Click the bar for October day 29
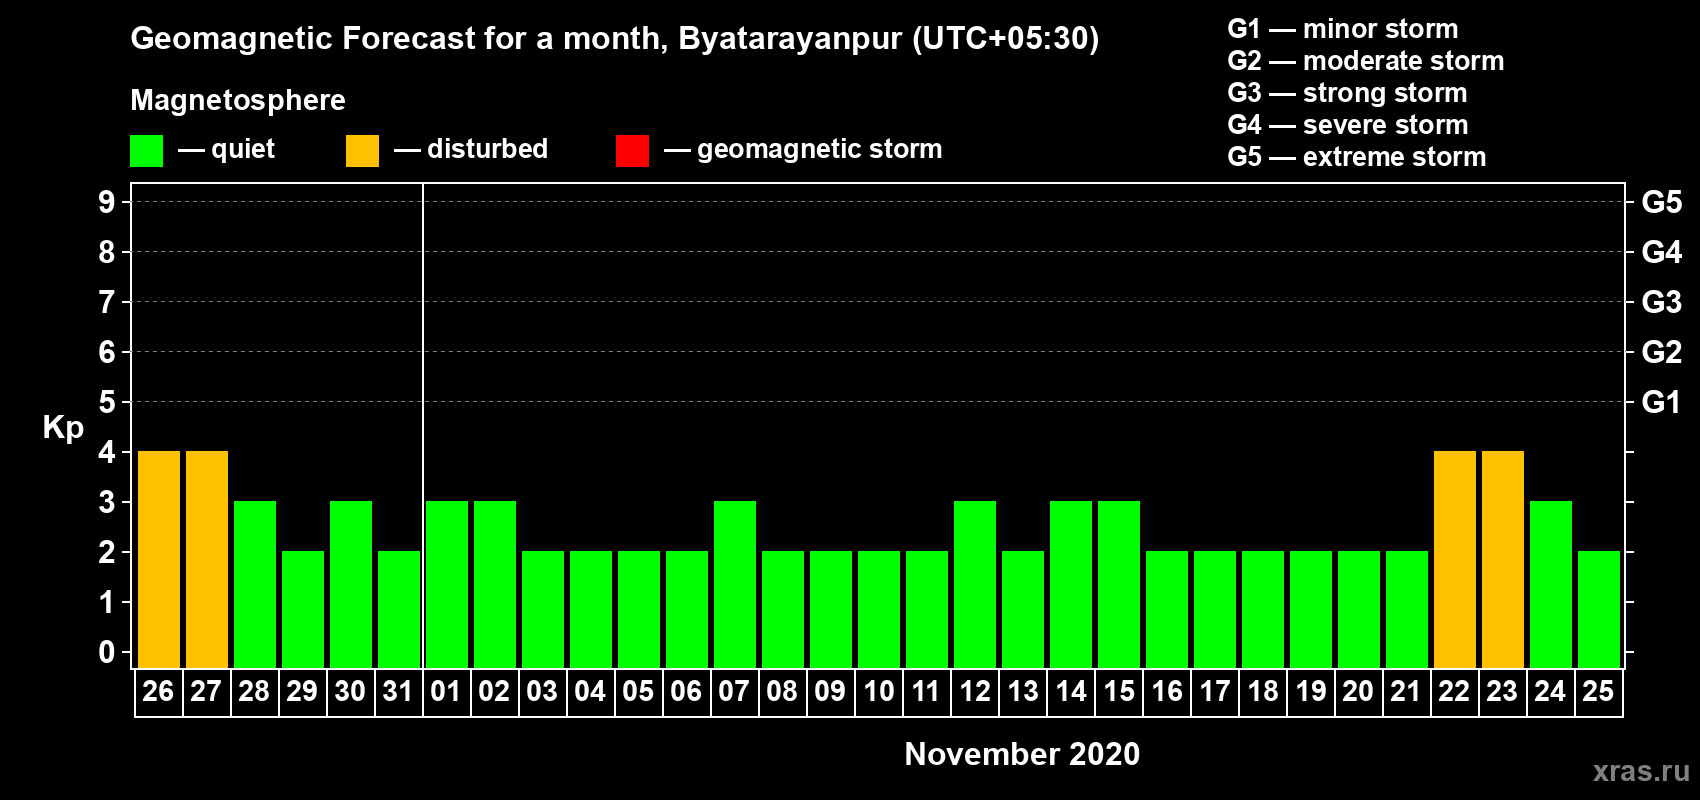 click(x=303, y=609)
